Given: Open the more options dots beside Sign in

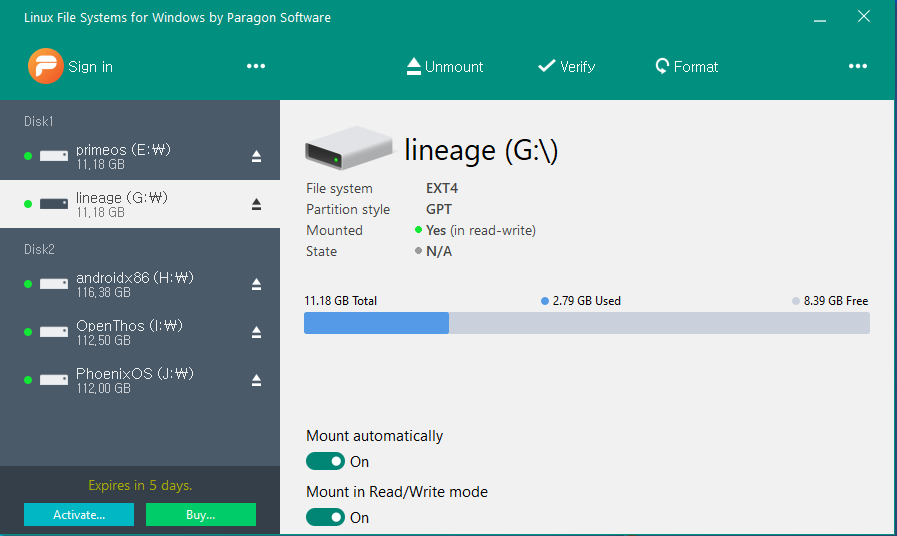Looking at the screenshot, I should [256, 66].
